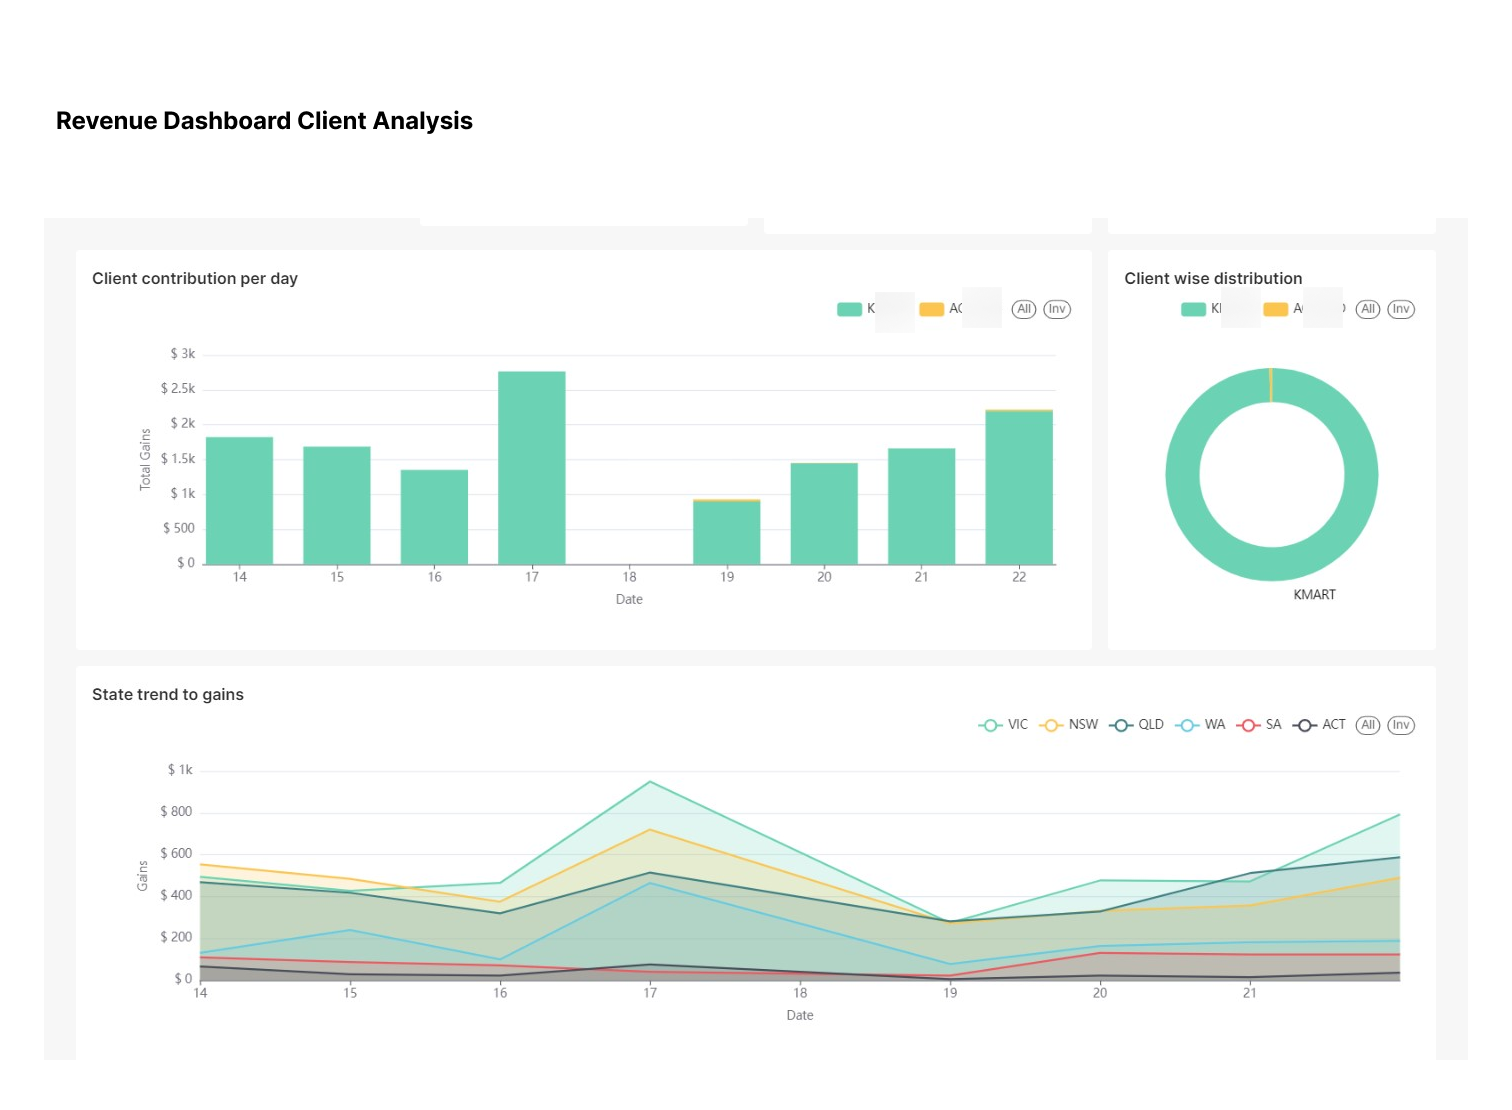Click the $ 400 label on state trend axis
The height and width of the screenshot is (1110, 1512).
point(176,895)
